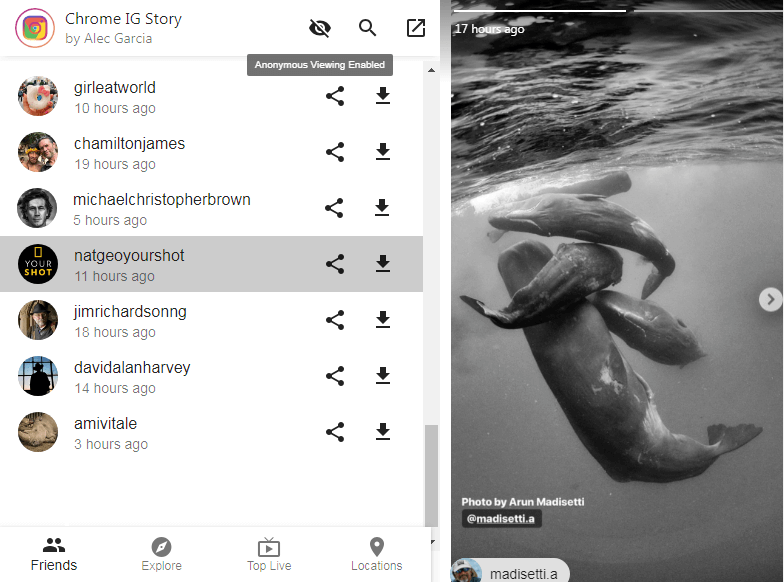Open madisetti.a profile chip at bottom

(x=510, y=572)
